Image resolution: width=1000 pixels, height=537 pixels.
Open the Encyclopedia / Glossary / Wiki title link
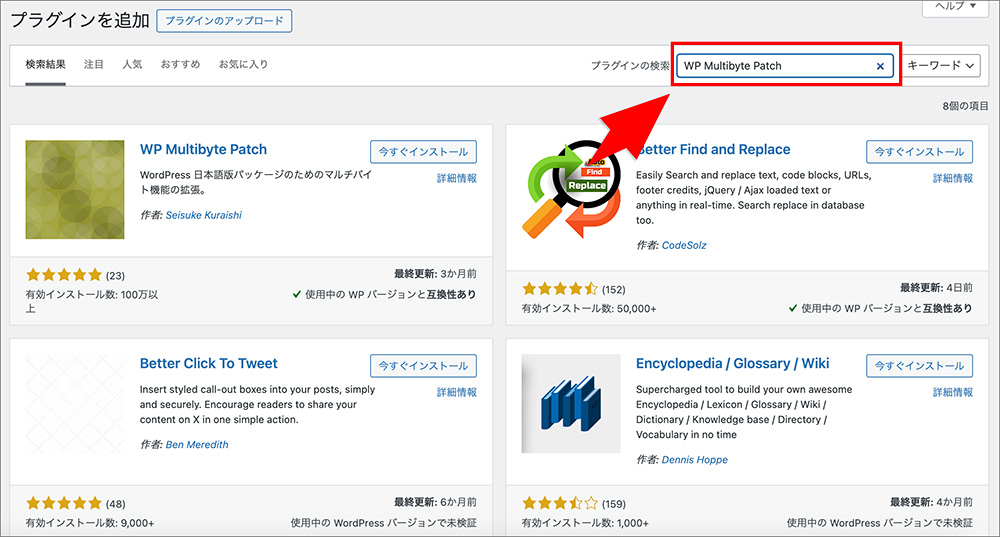(x=733, y=364)
